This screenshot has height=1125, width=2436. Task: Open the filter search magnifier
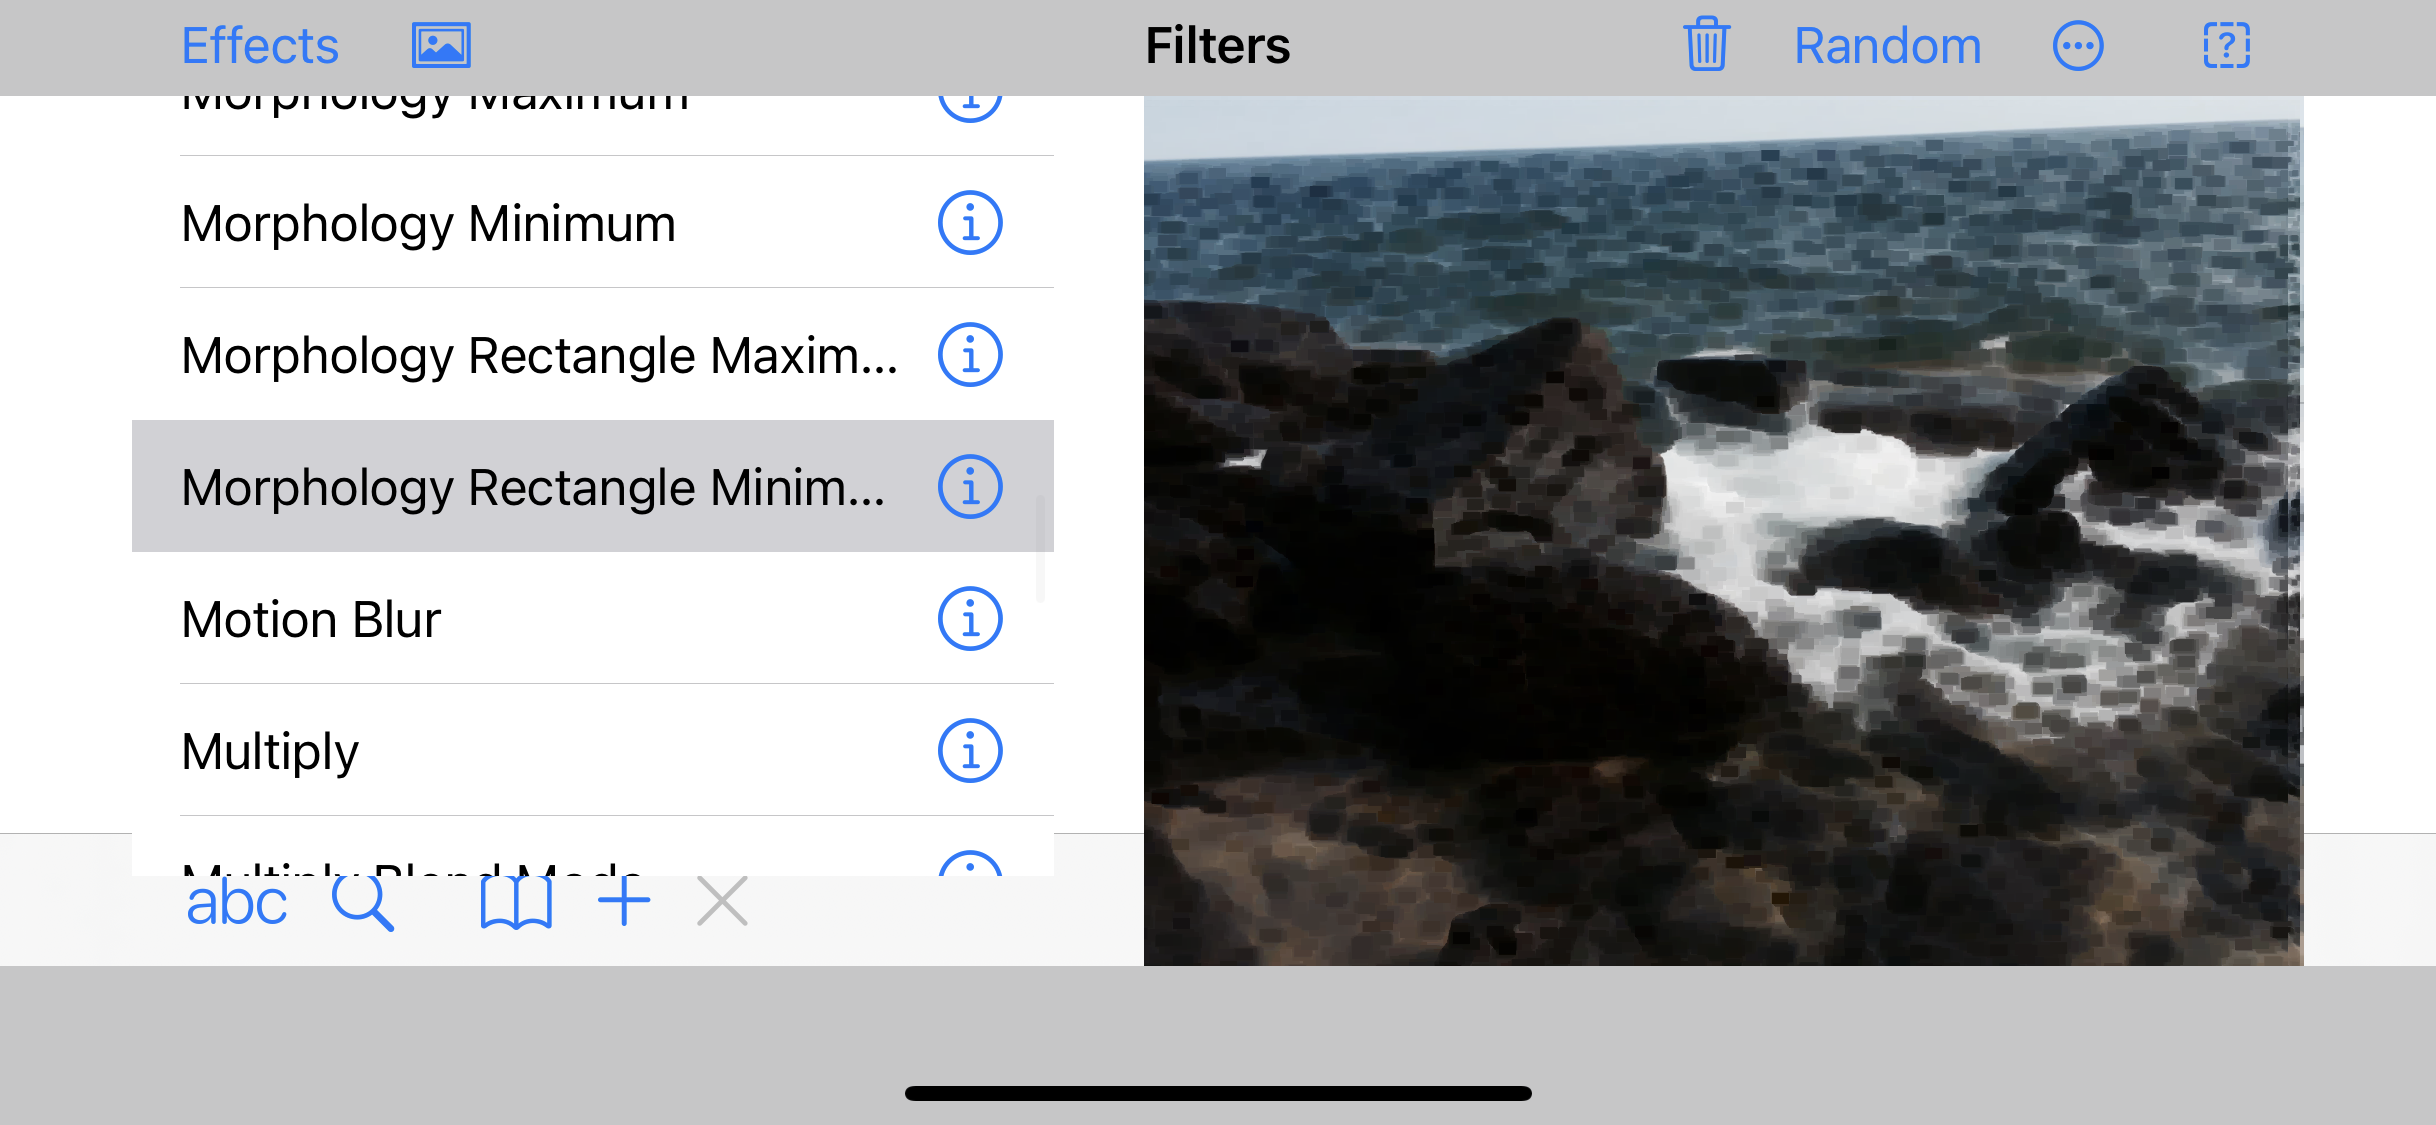[362, 903]
